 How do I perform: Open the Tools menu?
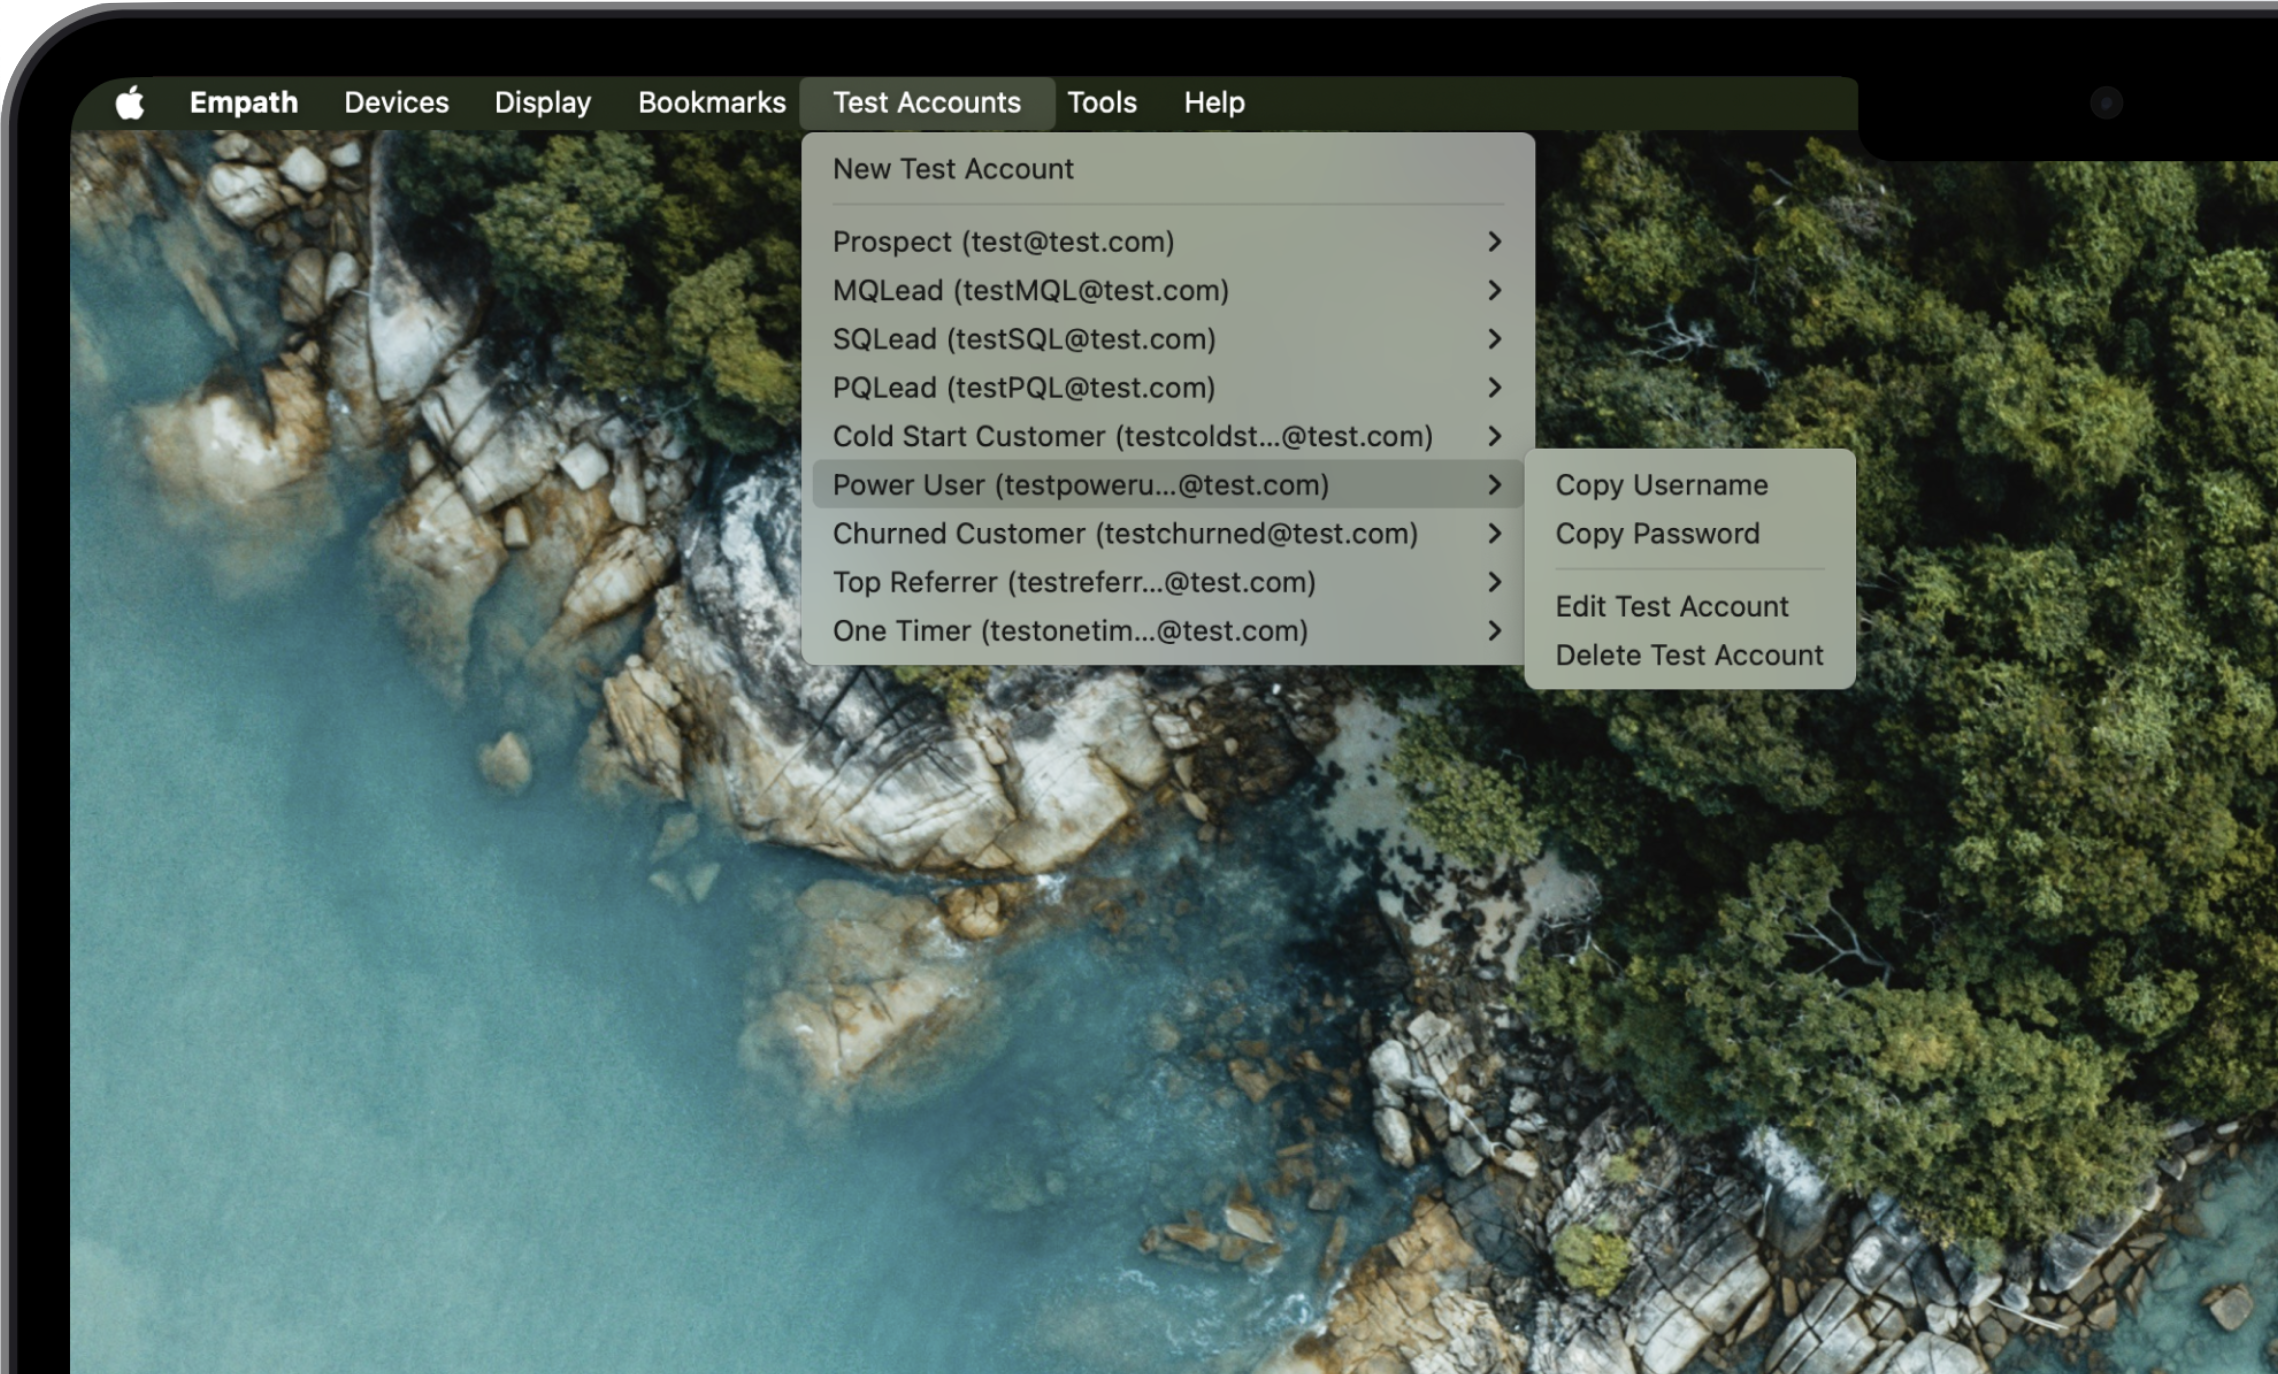(1101, 103)
